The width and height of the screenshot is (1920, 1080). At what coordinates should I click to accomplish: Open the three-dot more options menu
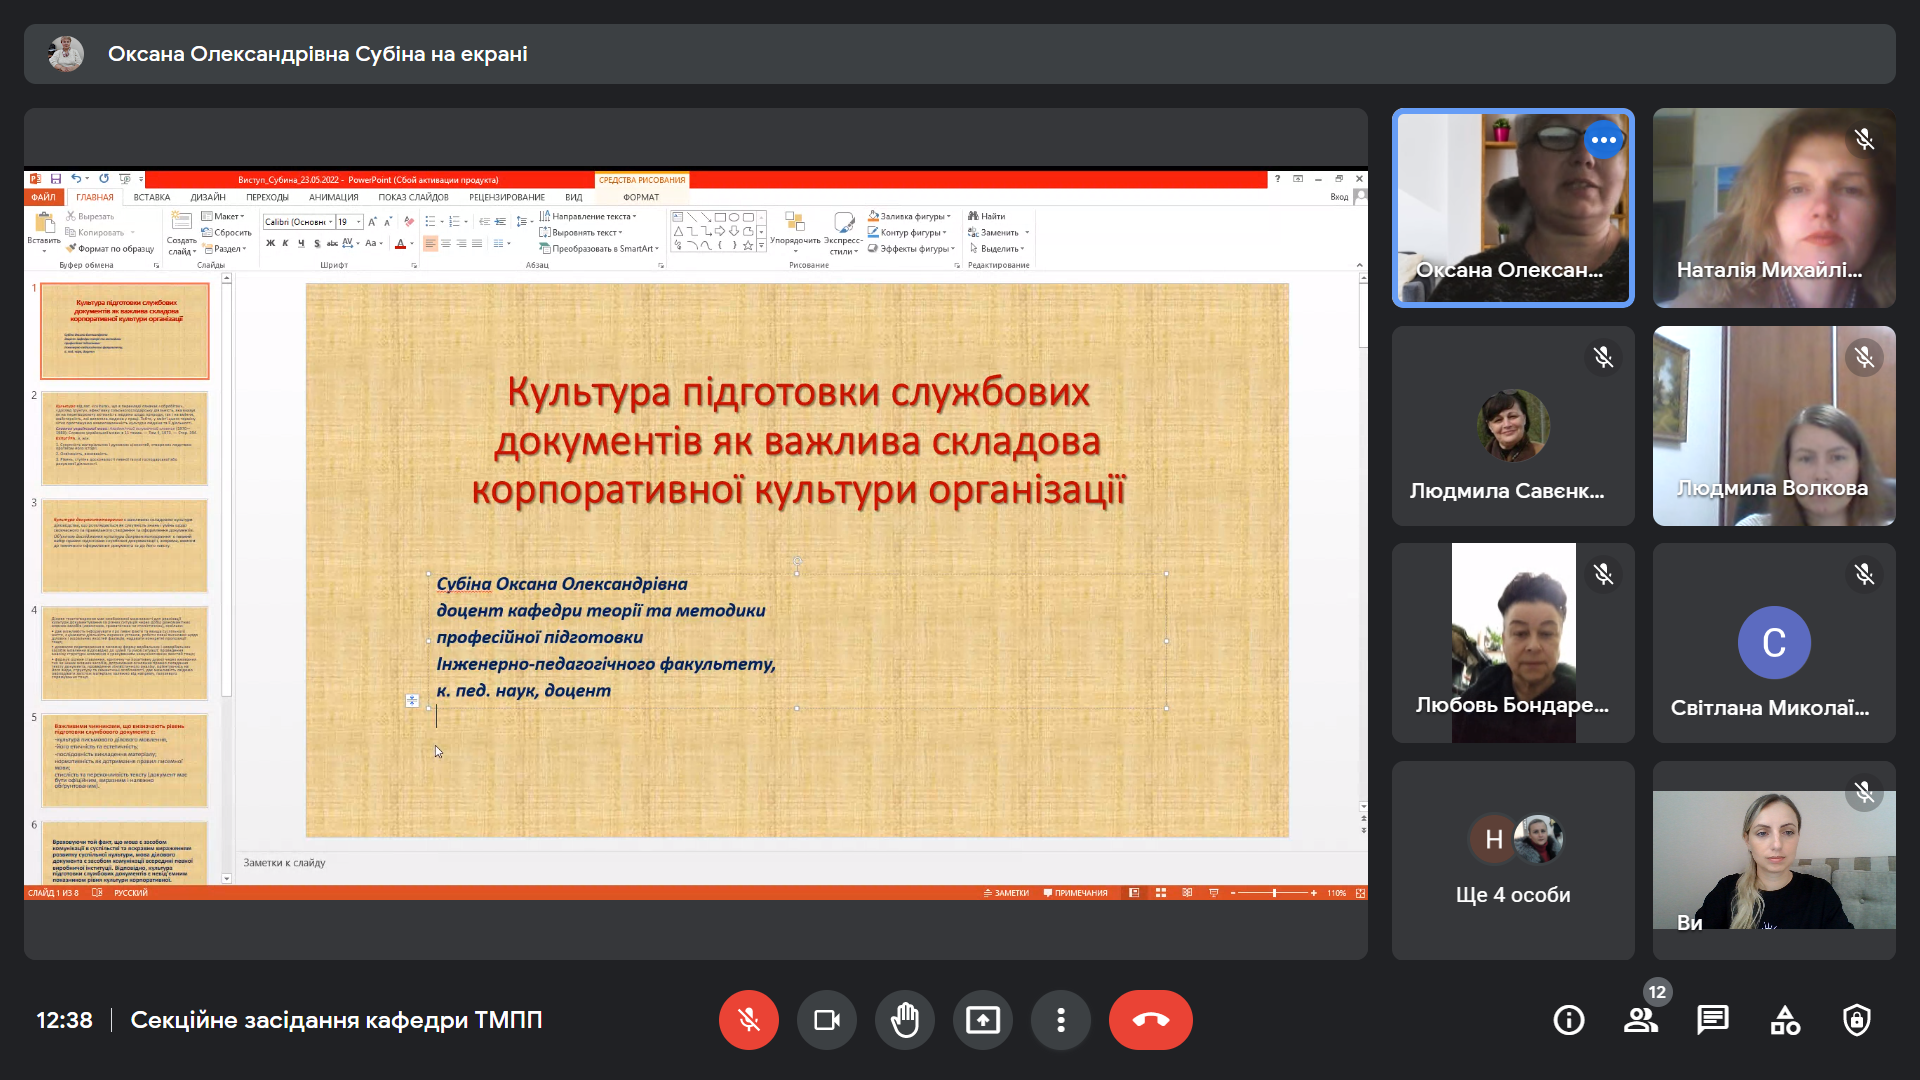tap(1060, 1020)
